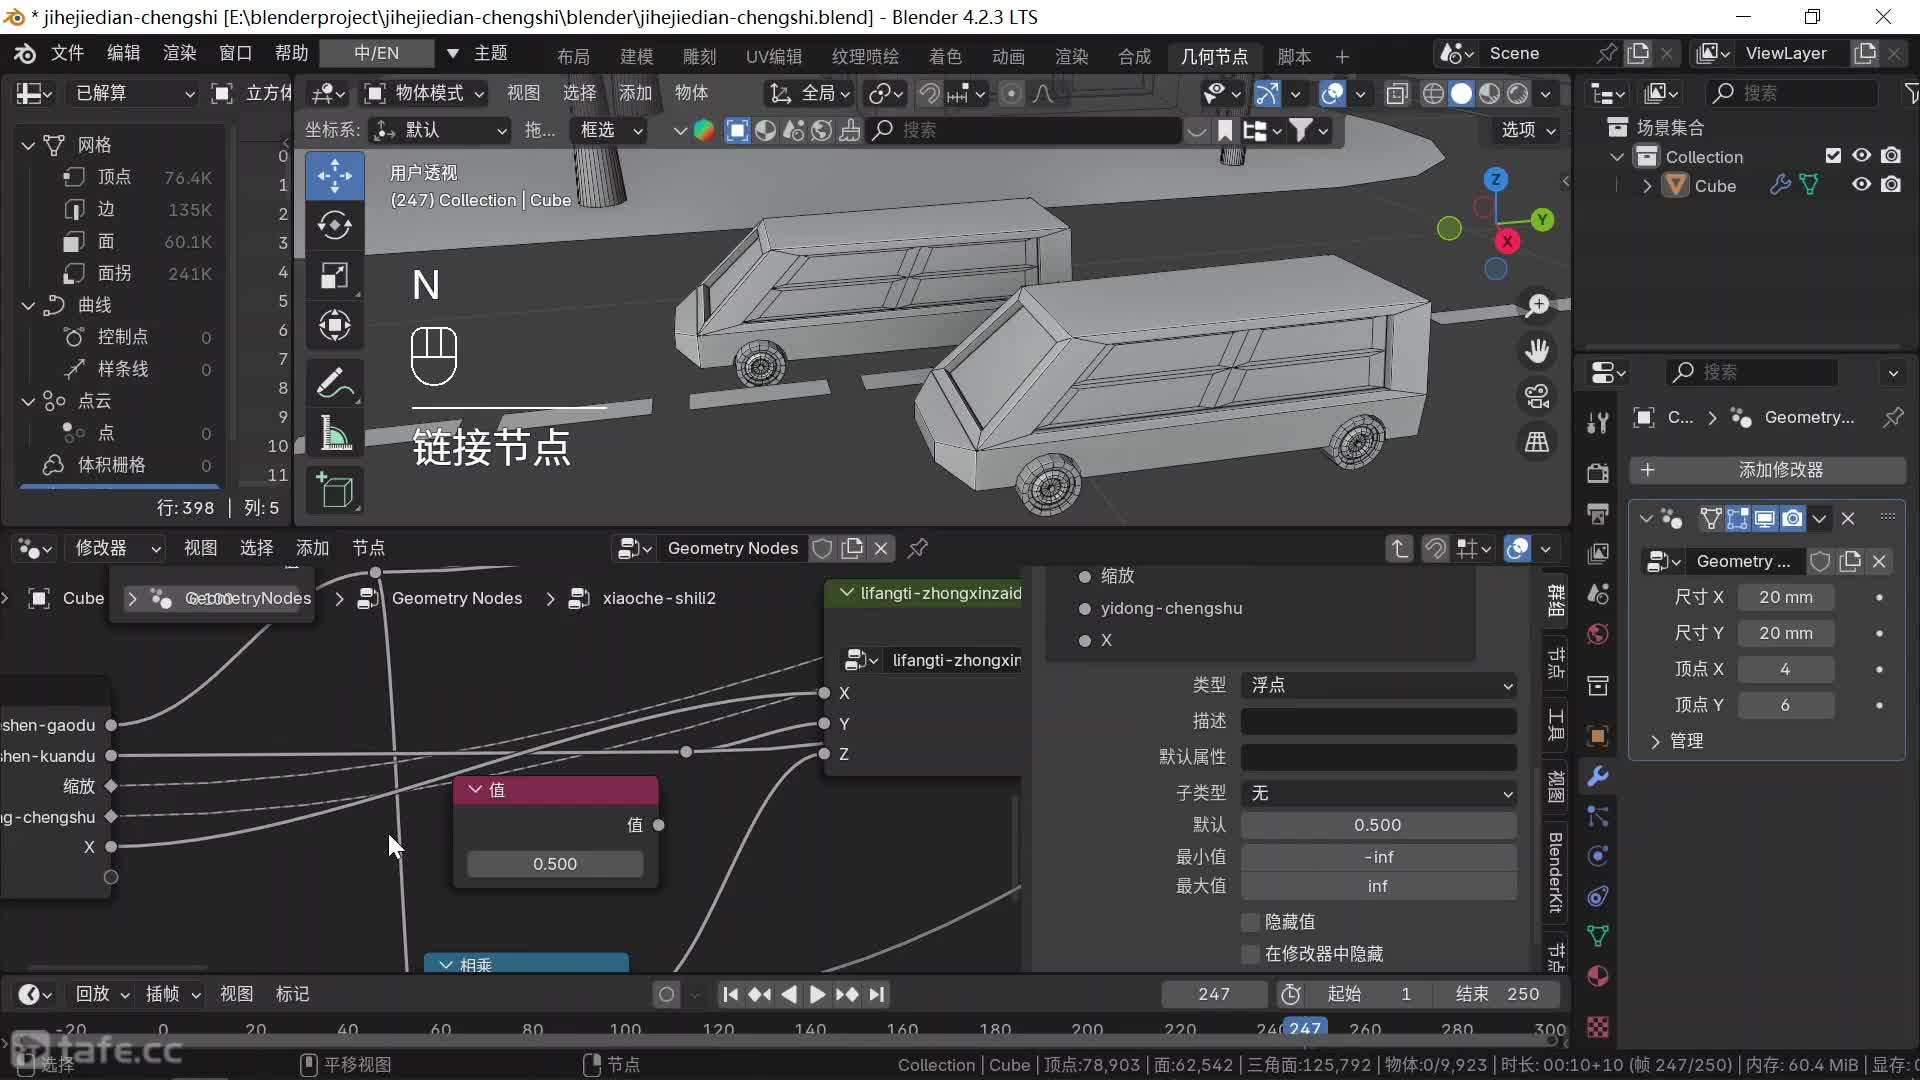Select the Rotate tool
Viewport: 1920px width, 1080px height.
point(335,225)
